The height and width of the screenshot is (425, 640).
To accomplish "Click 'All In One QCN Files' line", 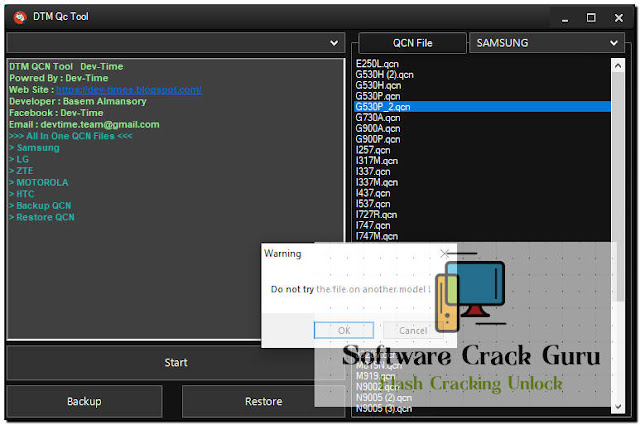I will (x=70, y=136).
